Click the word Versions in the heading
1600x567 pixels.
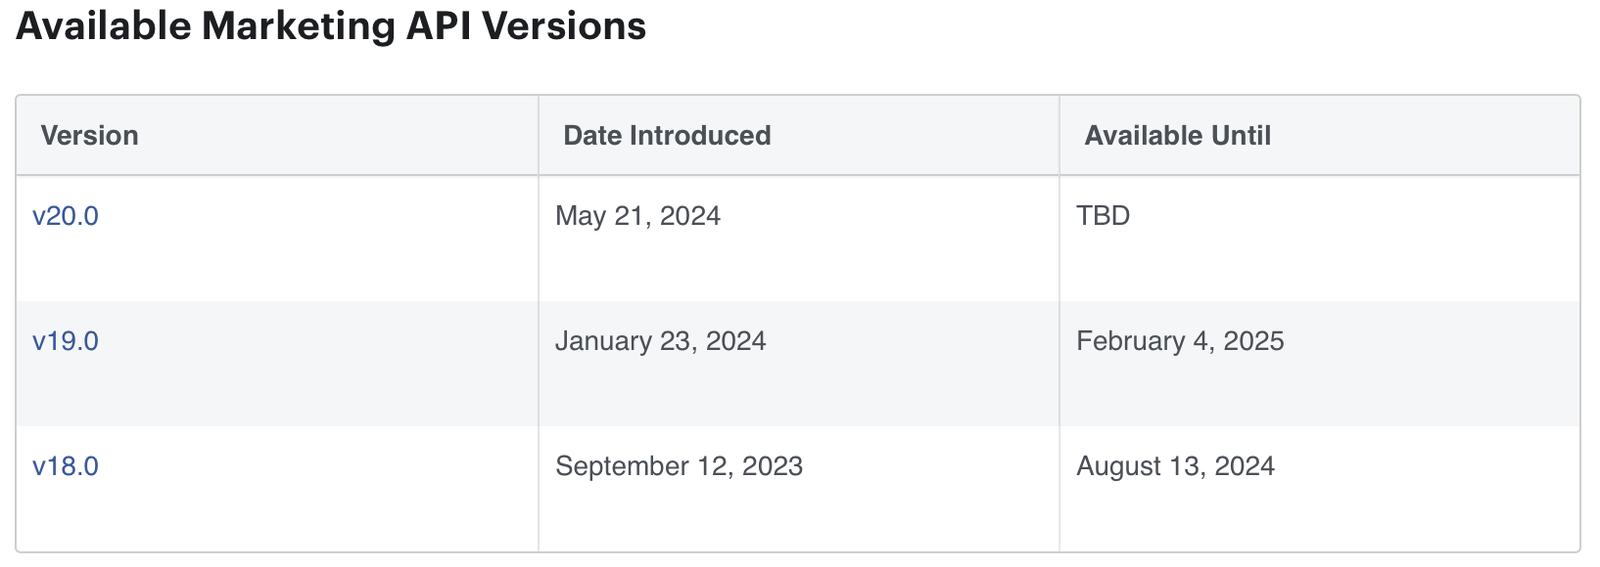(x=564, y=26)
